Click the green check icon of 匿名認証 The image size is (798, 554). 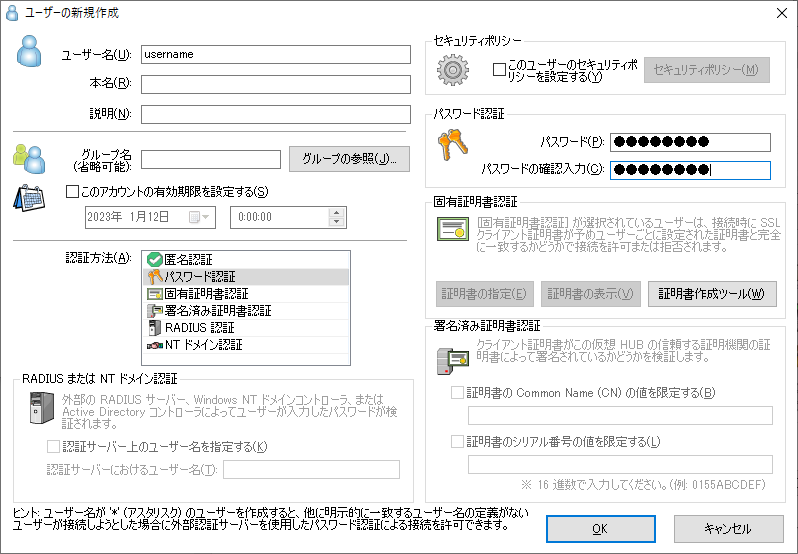click(x=154, y=259)
